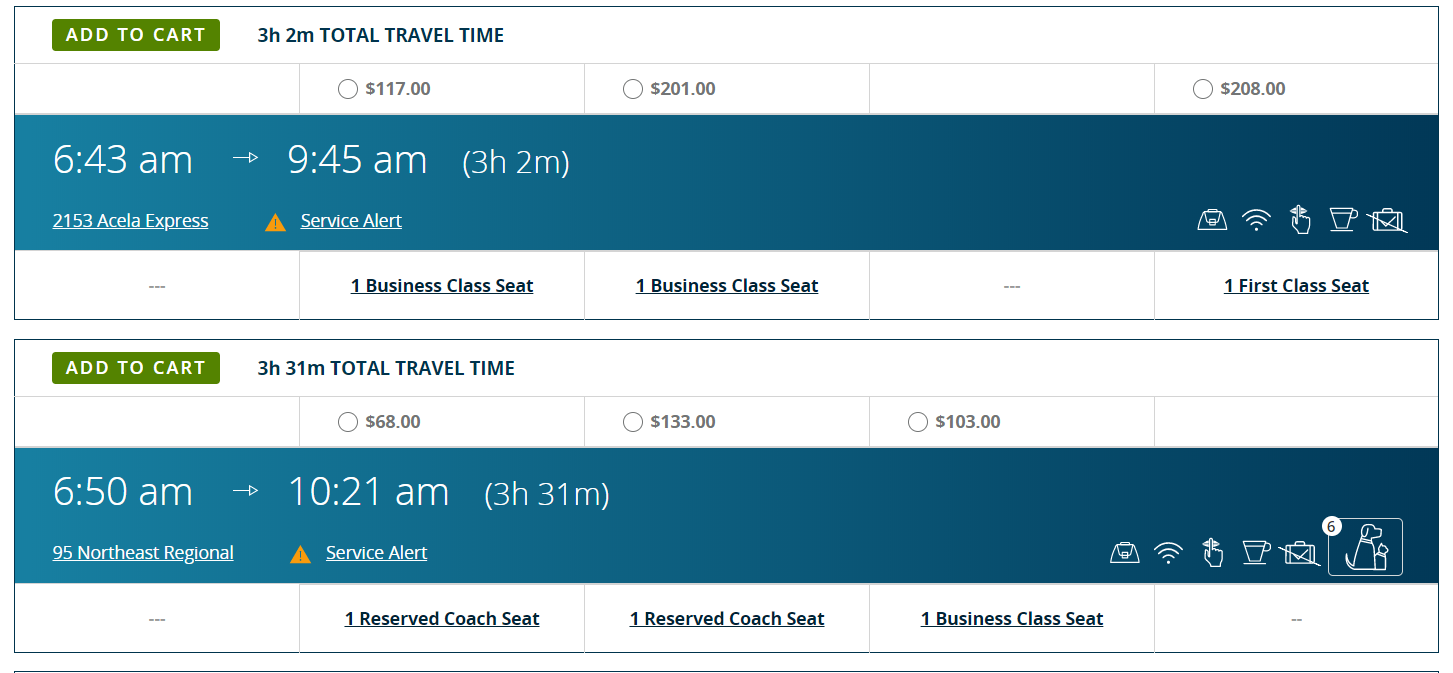Select the $208.00 First Class fare

point(1203,89)
